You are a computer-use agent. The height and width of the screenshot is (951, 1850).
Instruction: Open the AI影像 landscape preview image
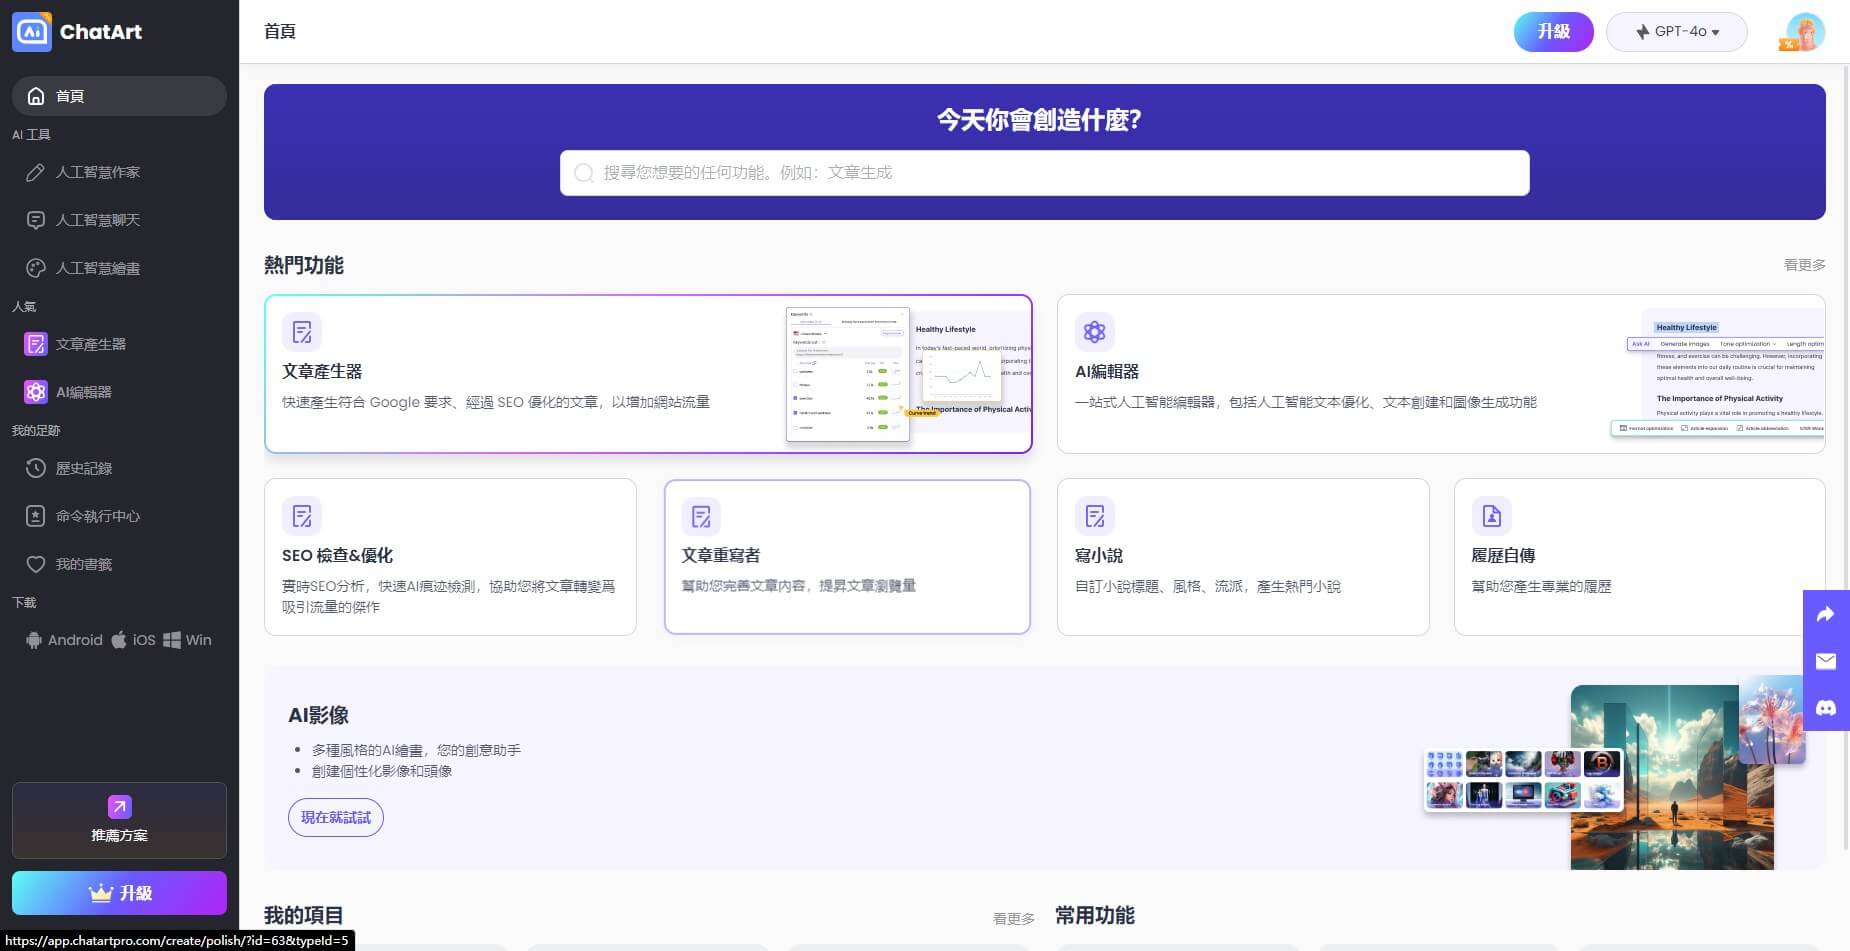click(x=1672, y=777)
